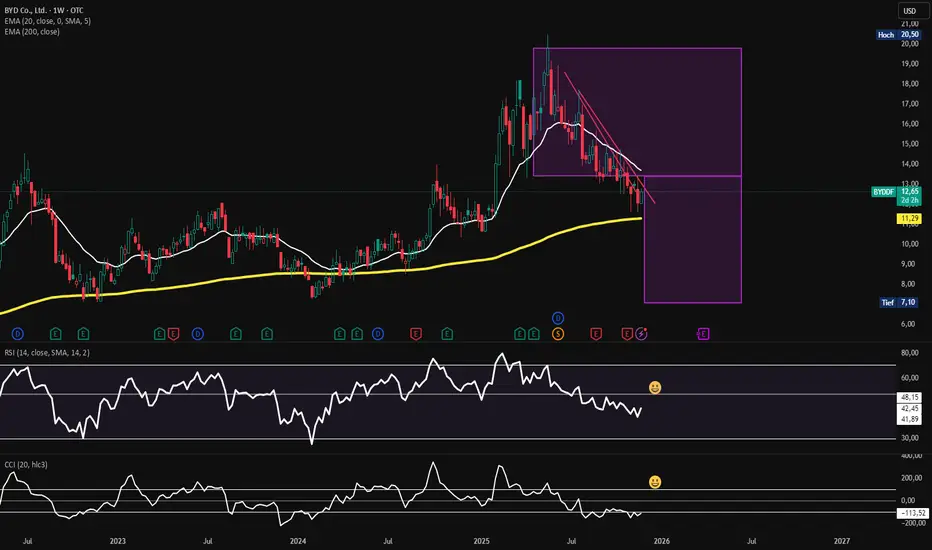Select the smiley emoji on the RSI pane
Image resolution: width=932 pixels, height=550 pixels.
pyautogui.click(x=655, y=388)
